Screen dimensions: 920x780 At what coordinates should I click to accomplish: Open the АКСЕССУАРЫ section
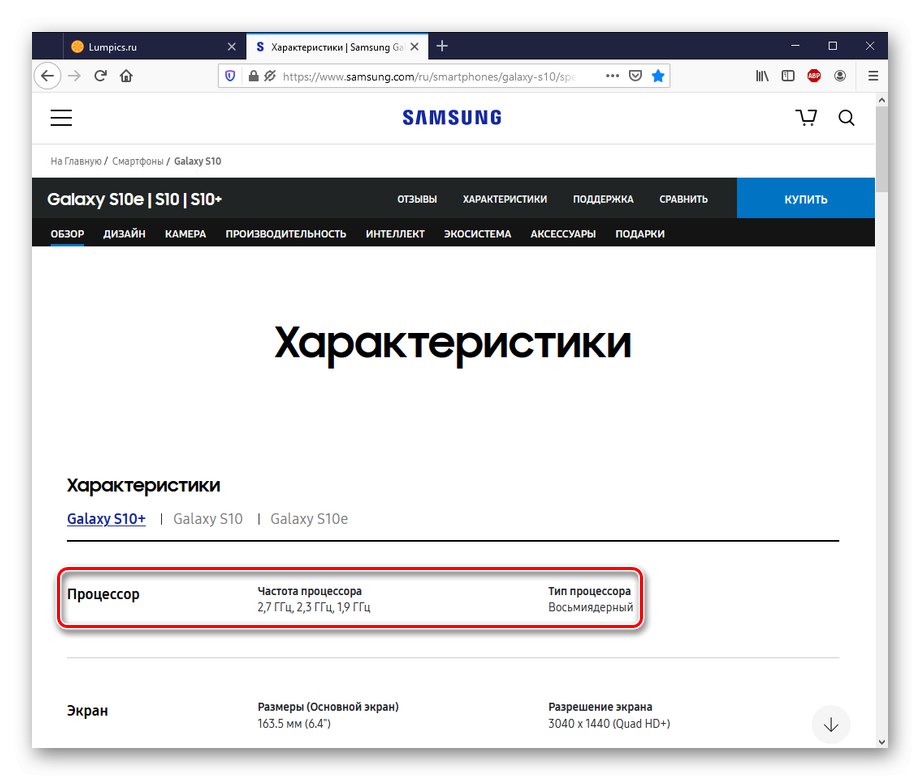[x=563, y=234]
